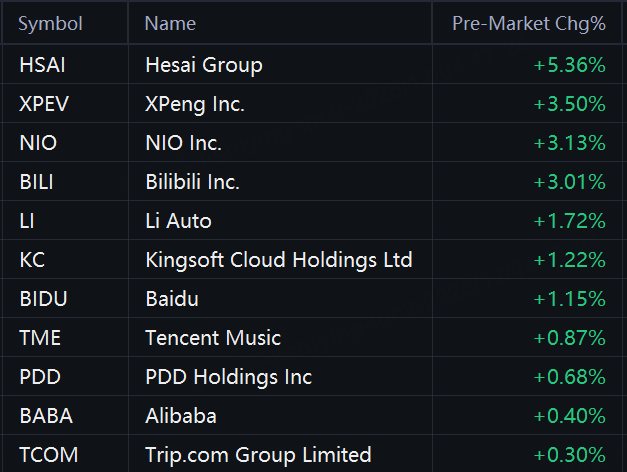This screenshot has width=627, height=472.
Task: Select Tencent Music stock name
Action: (213, 338)
